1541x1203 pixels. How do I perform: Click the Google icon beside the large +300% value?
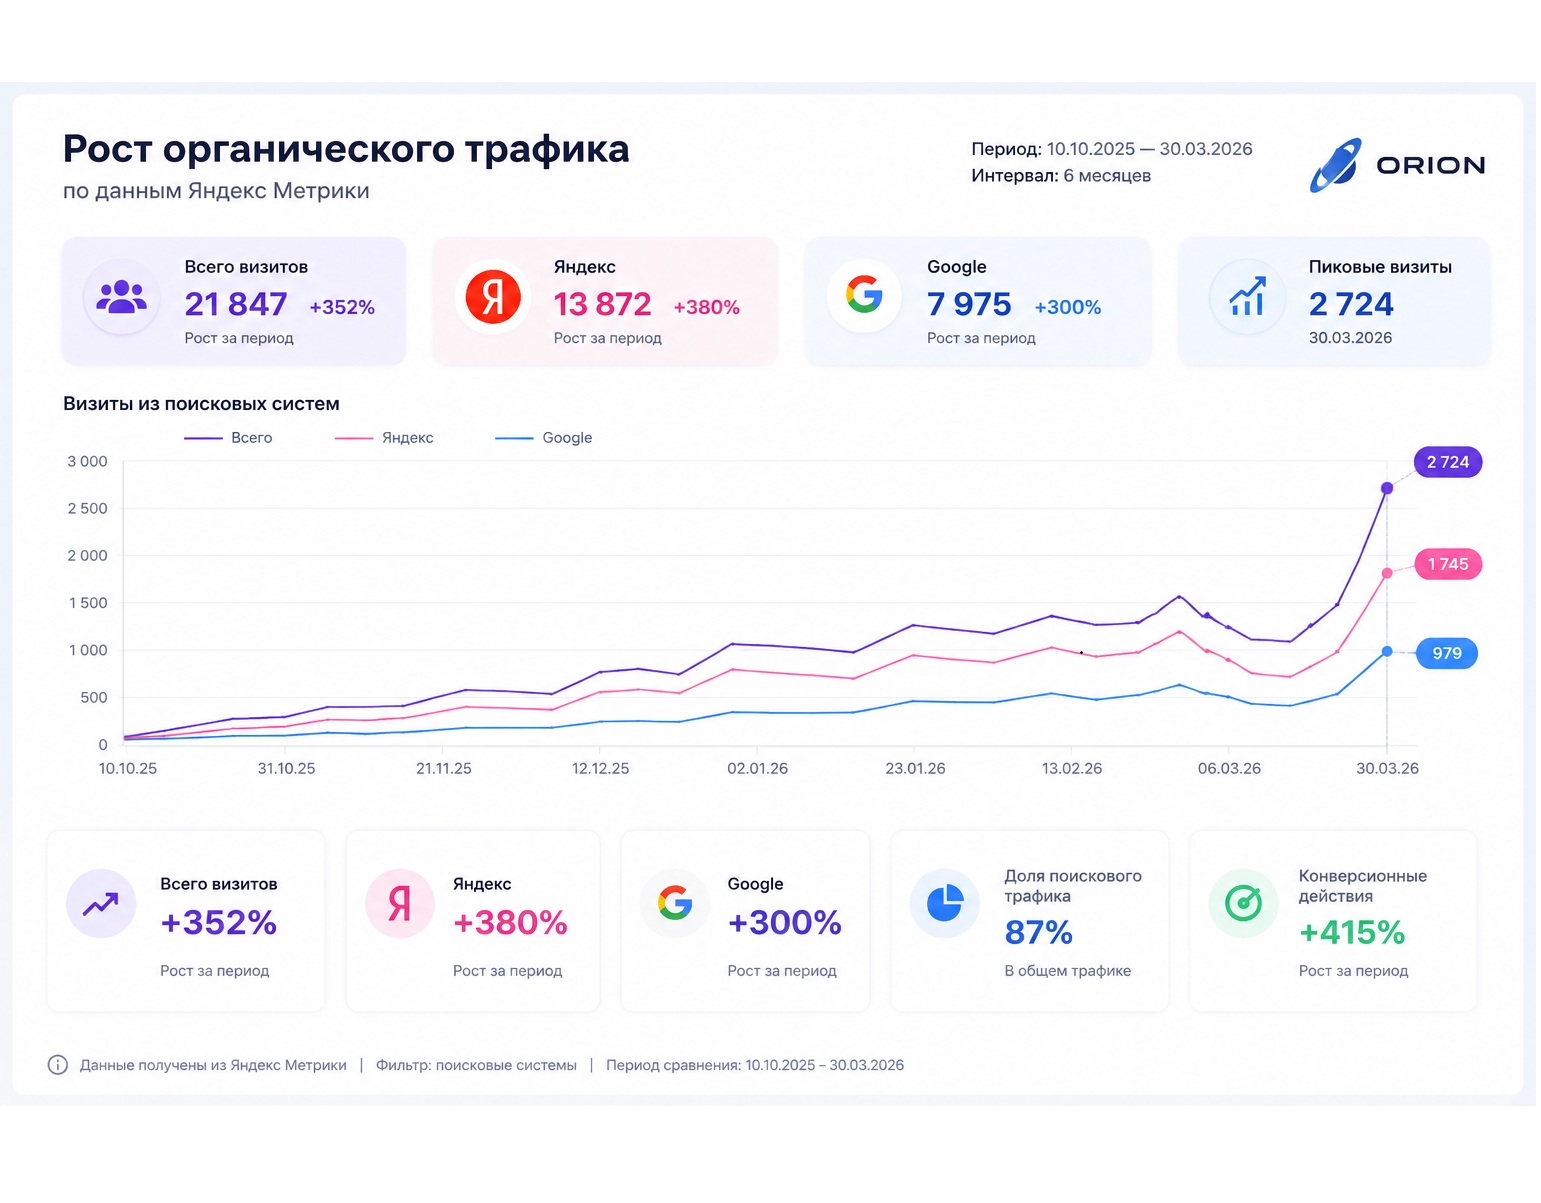click(675, 903)
